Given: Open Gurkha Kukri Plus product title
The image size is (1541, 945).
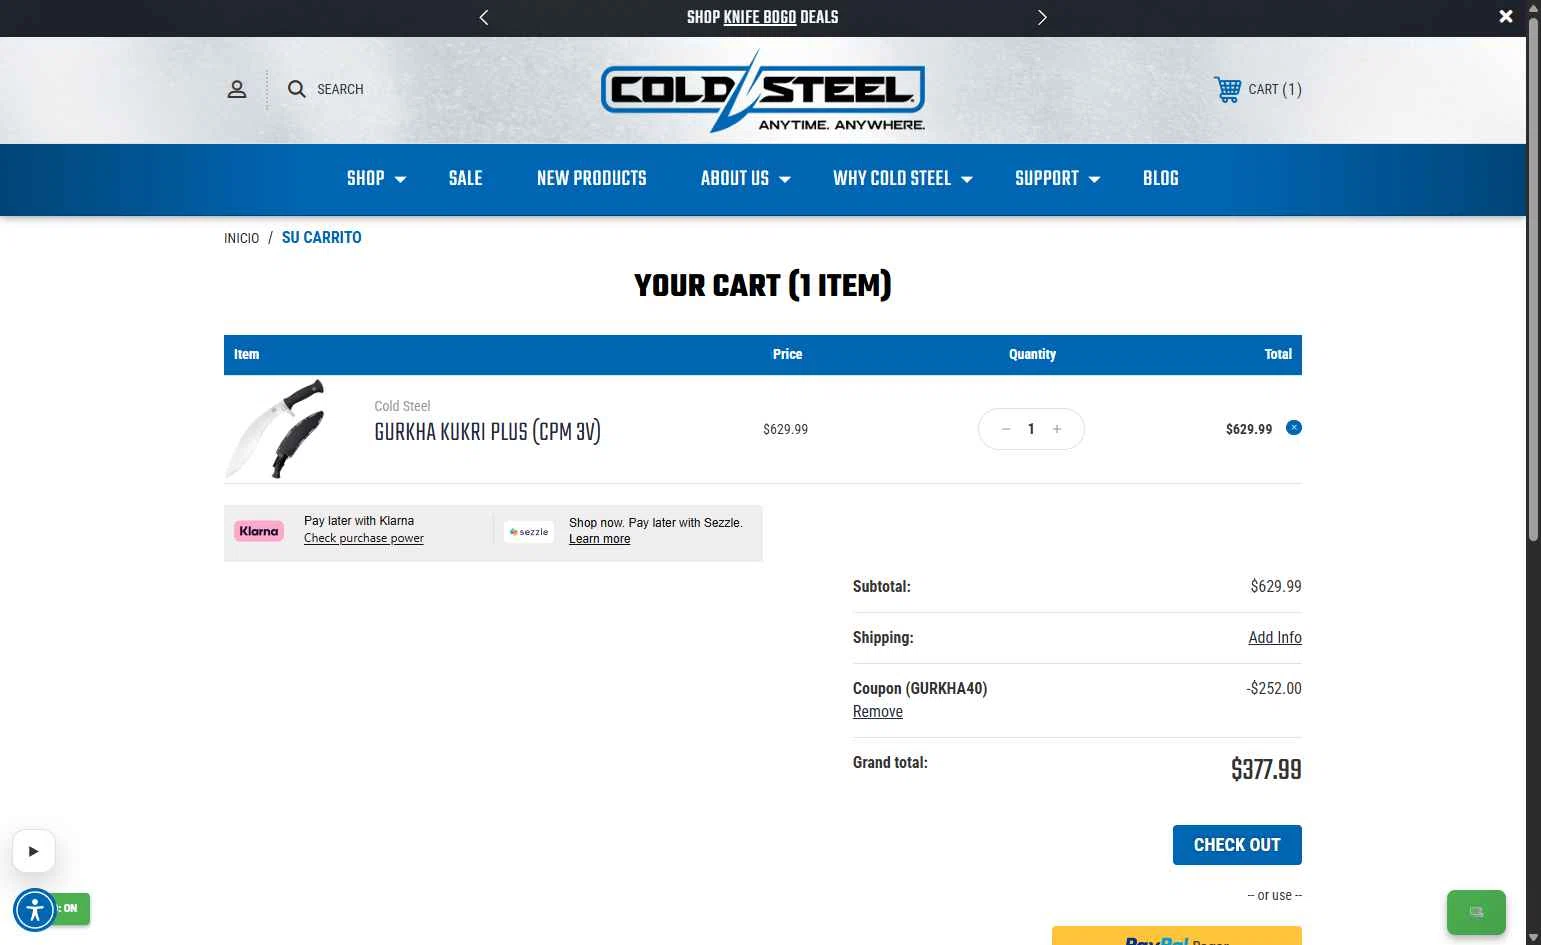Looking at the screenshot, I should 488,432.
